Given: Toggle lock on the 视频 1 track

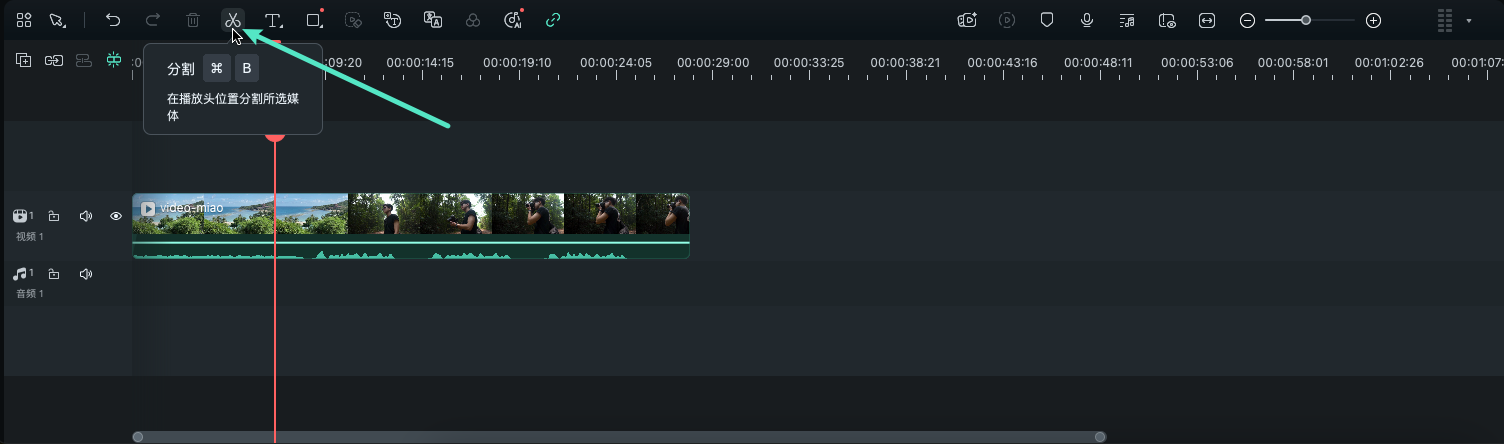Looking at the screenshot, I should coord(54,216).
